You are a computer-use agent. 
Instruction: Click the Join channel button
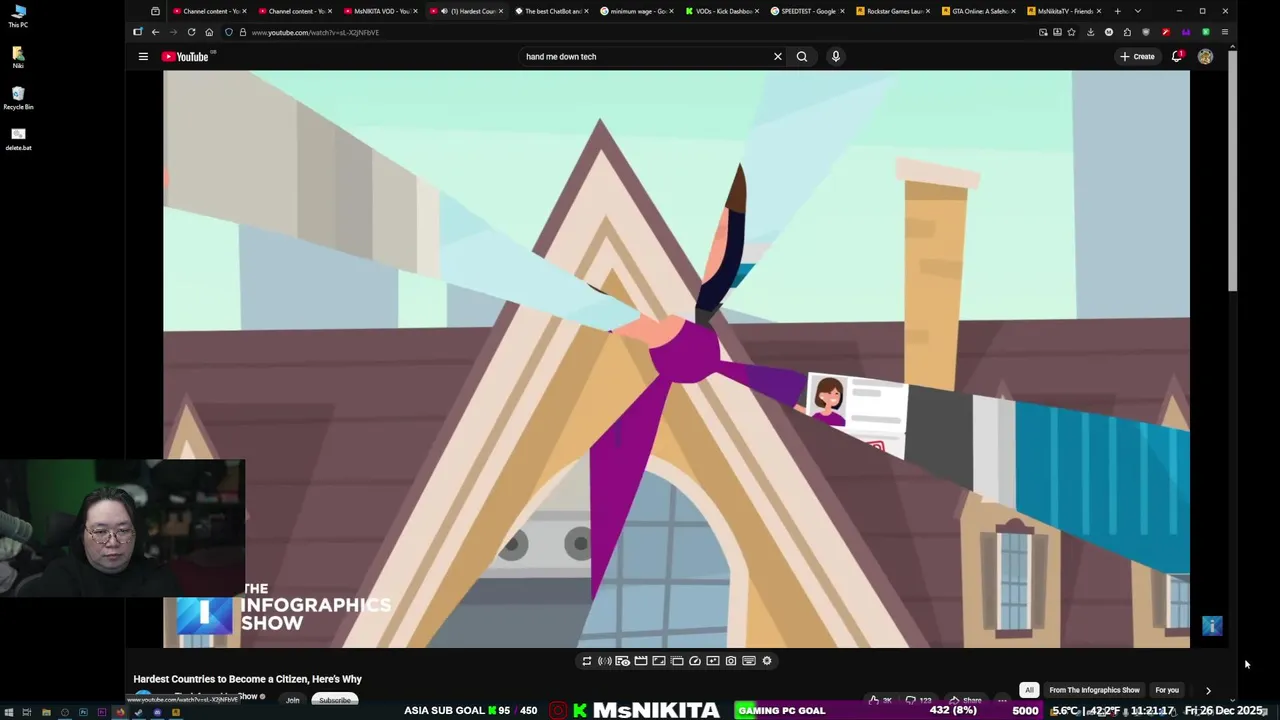[292, 700]
